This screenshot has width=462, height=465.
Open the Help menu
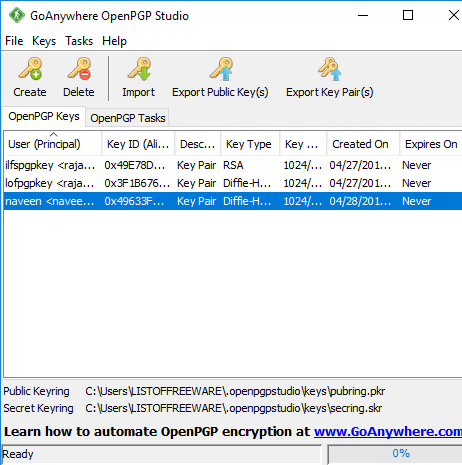click(114, 41)
